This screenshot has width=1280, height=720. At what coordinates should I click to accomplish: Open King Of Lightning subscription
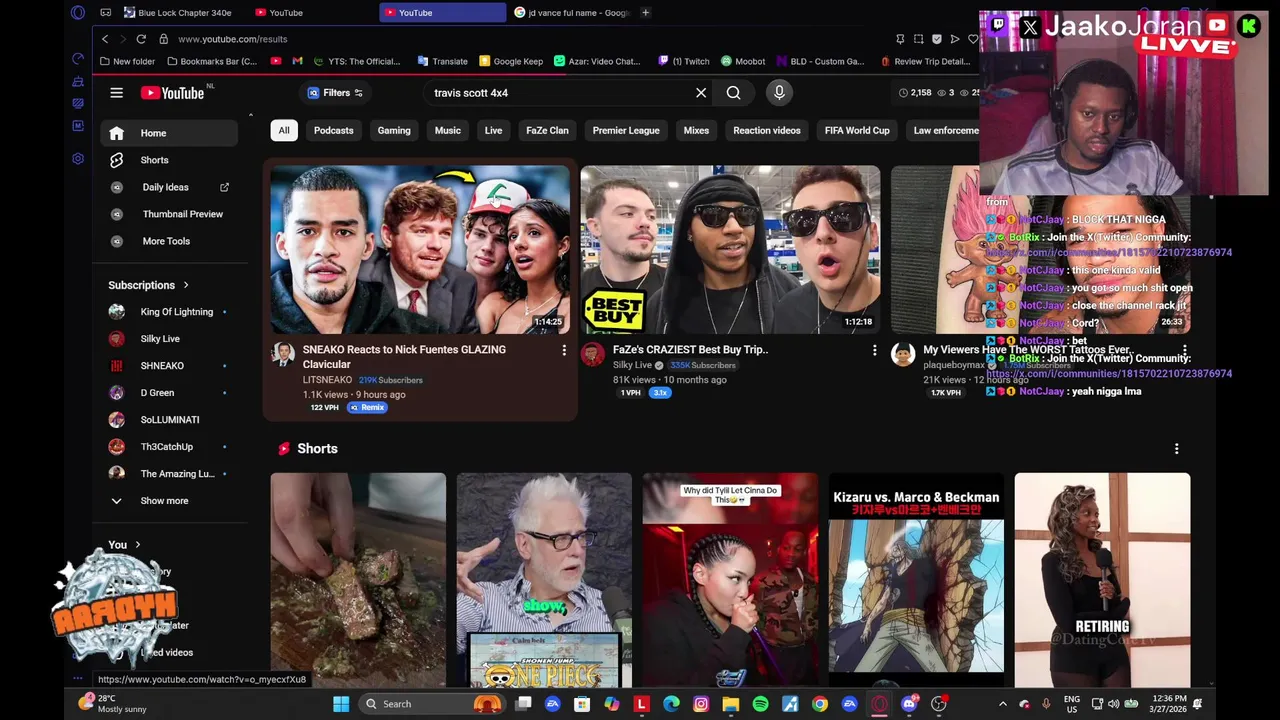click(x=169, y=312)
